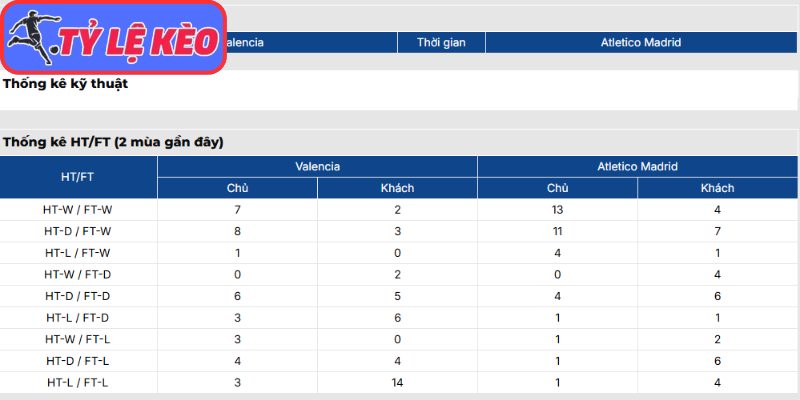Screen dimensions: 800x400
Task: Select the HT/FT column header
Action: click(x=79, y=177)
